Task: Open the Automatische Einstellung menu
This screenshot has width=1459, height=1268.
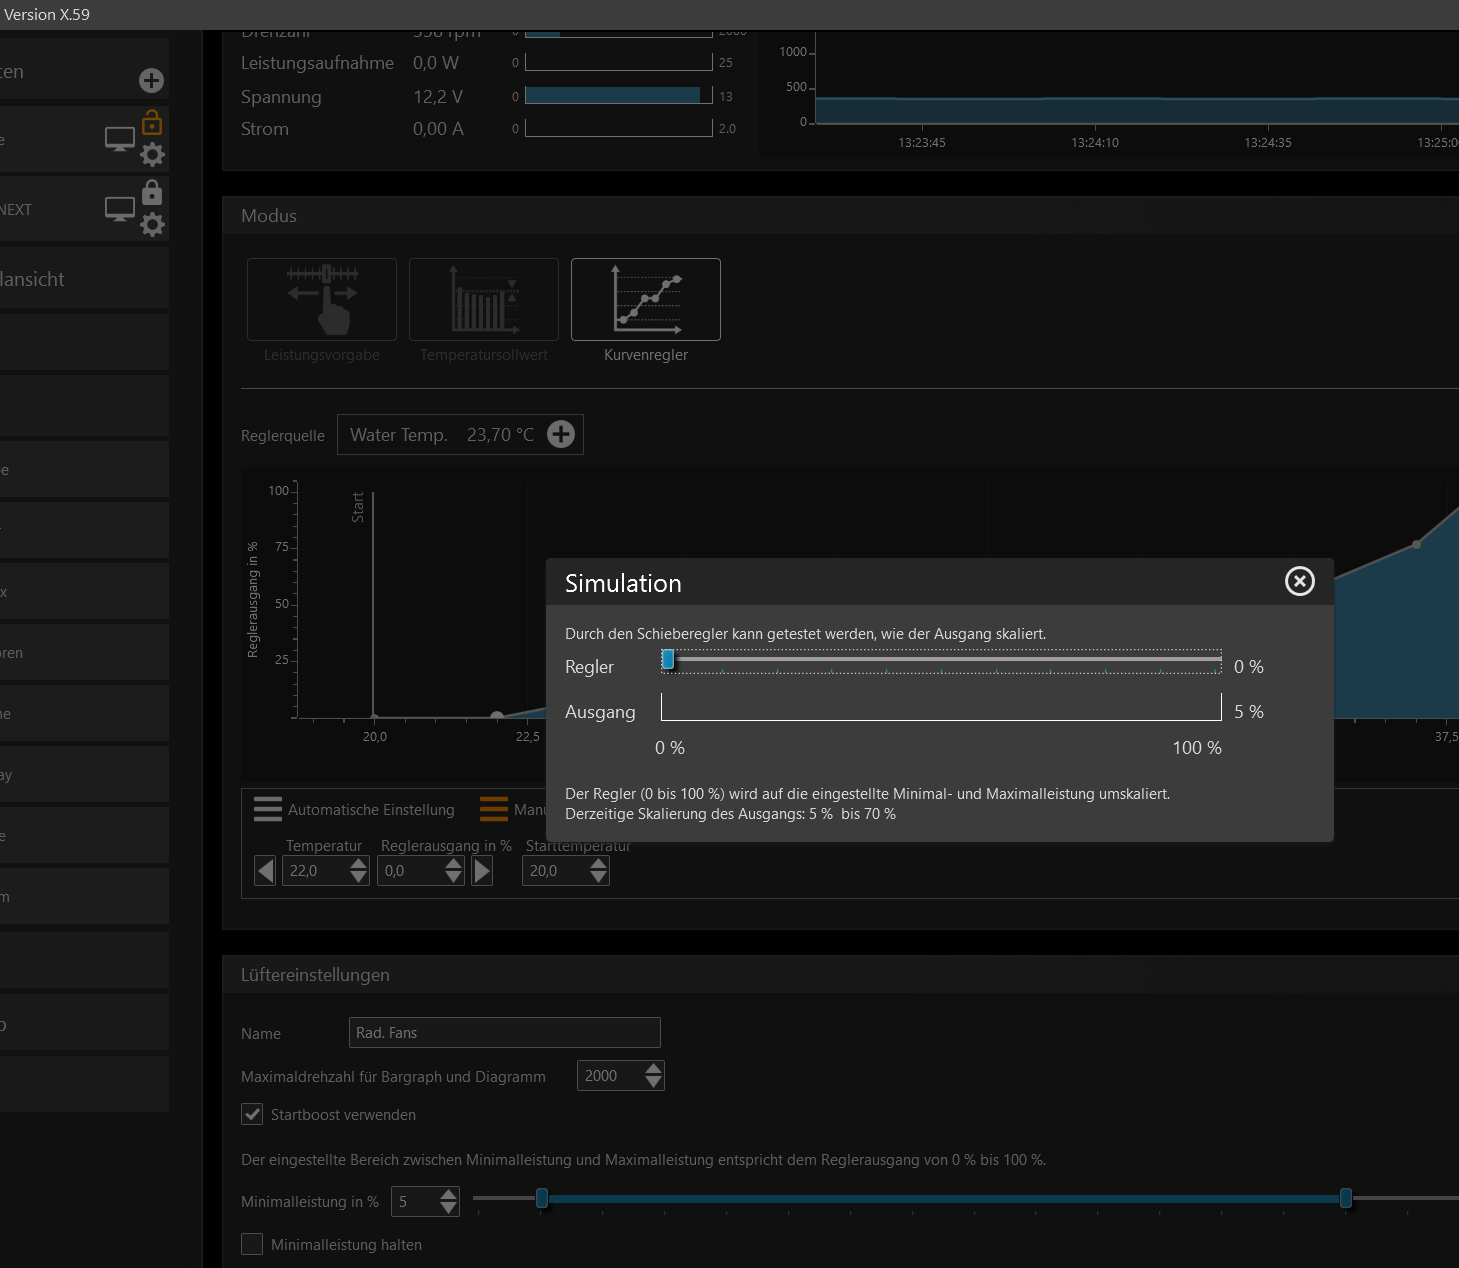Action: 268,808
